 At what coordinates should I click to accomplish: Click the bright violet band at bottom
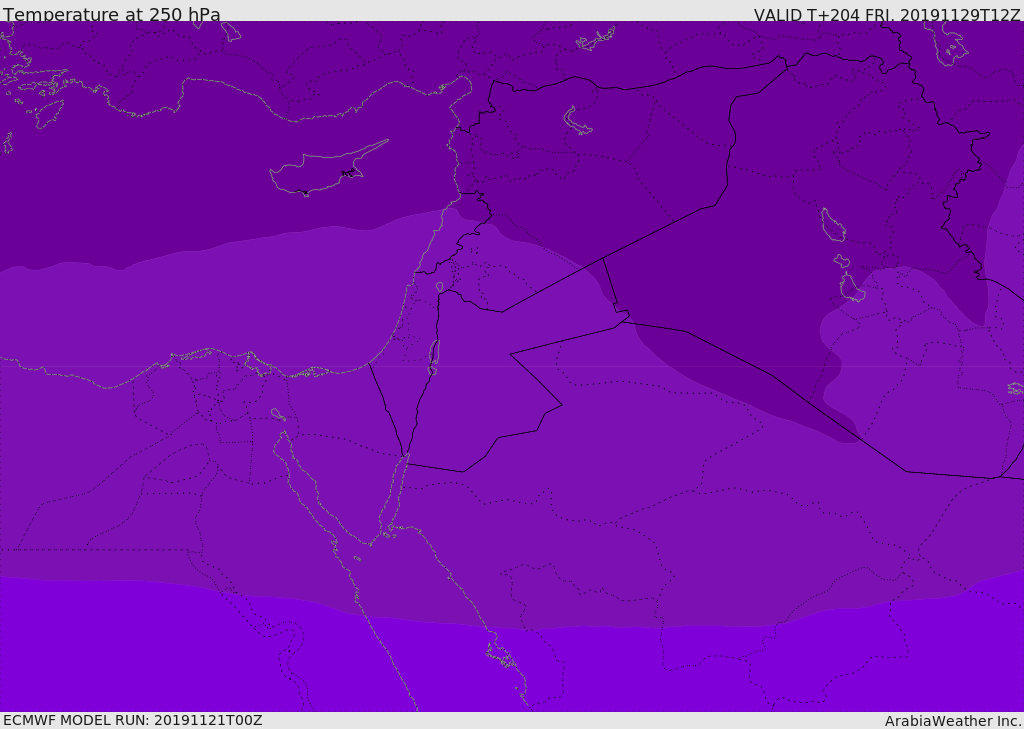coord(512,666)
